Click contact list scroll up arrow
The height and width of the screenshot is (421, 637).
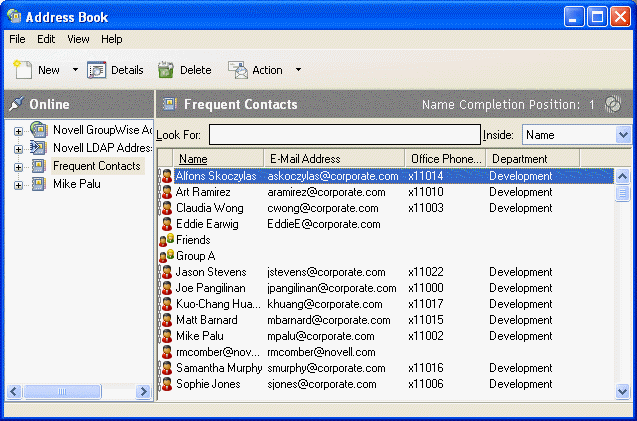pyautogui.click(x=622, y=176)
